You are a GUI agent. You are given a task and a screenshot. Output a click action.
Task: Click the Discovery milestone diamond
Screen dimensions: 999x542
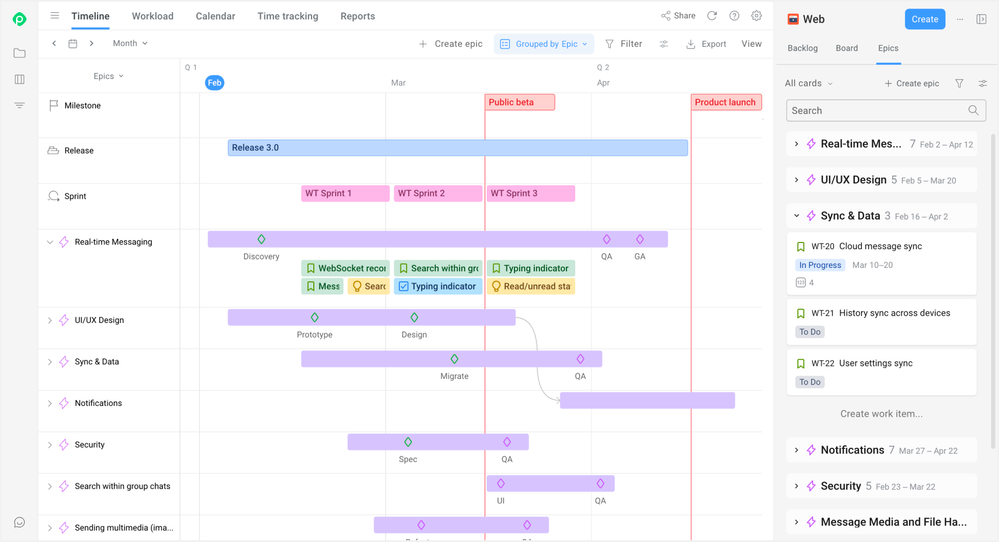point(261,239)
